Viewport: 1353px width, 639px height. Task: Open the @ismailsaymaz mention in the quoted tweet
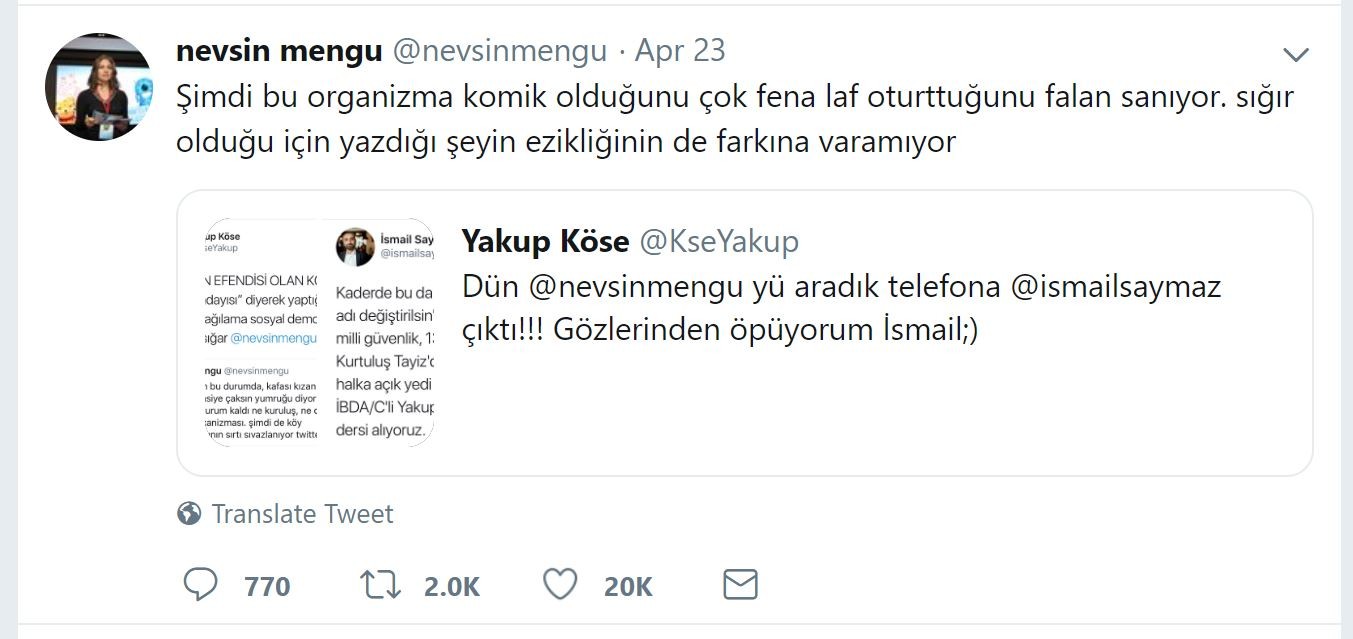(1116, 287)
